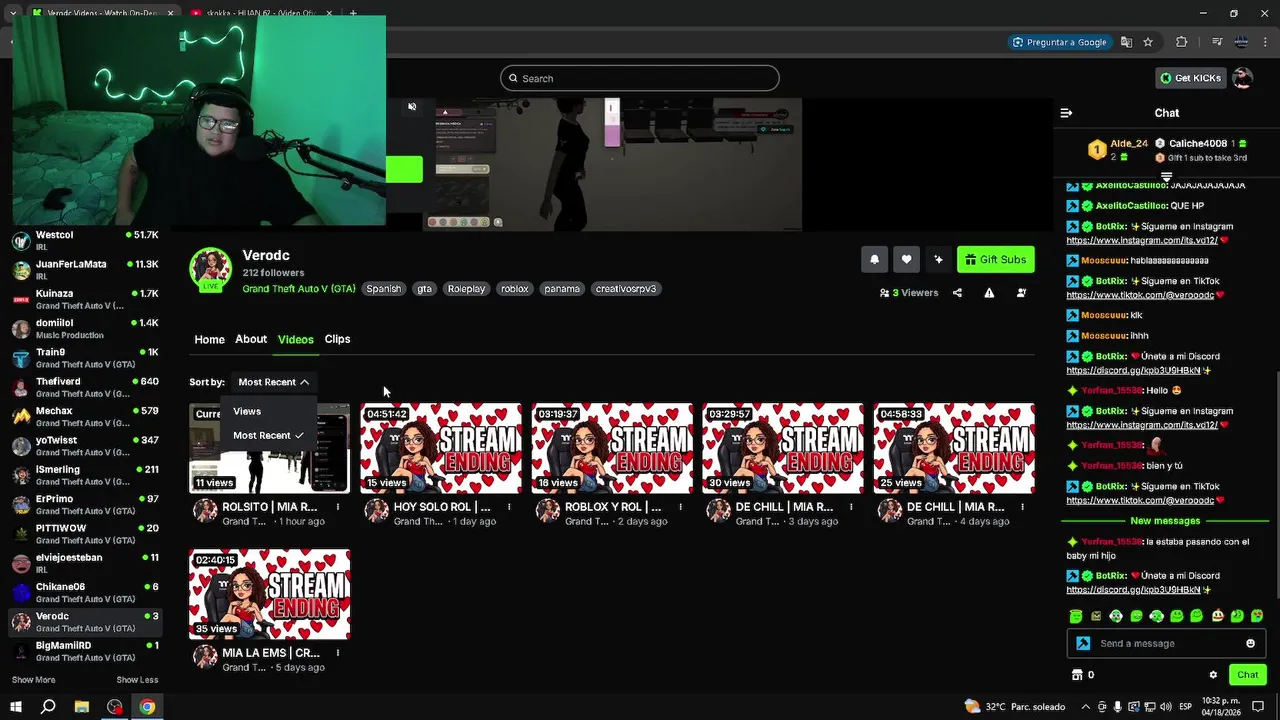The image size is (1280, 720).
Task: Open the Chrome translate page icon
Action: [x=1126, y=42]
